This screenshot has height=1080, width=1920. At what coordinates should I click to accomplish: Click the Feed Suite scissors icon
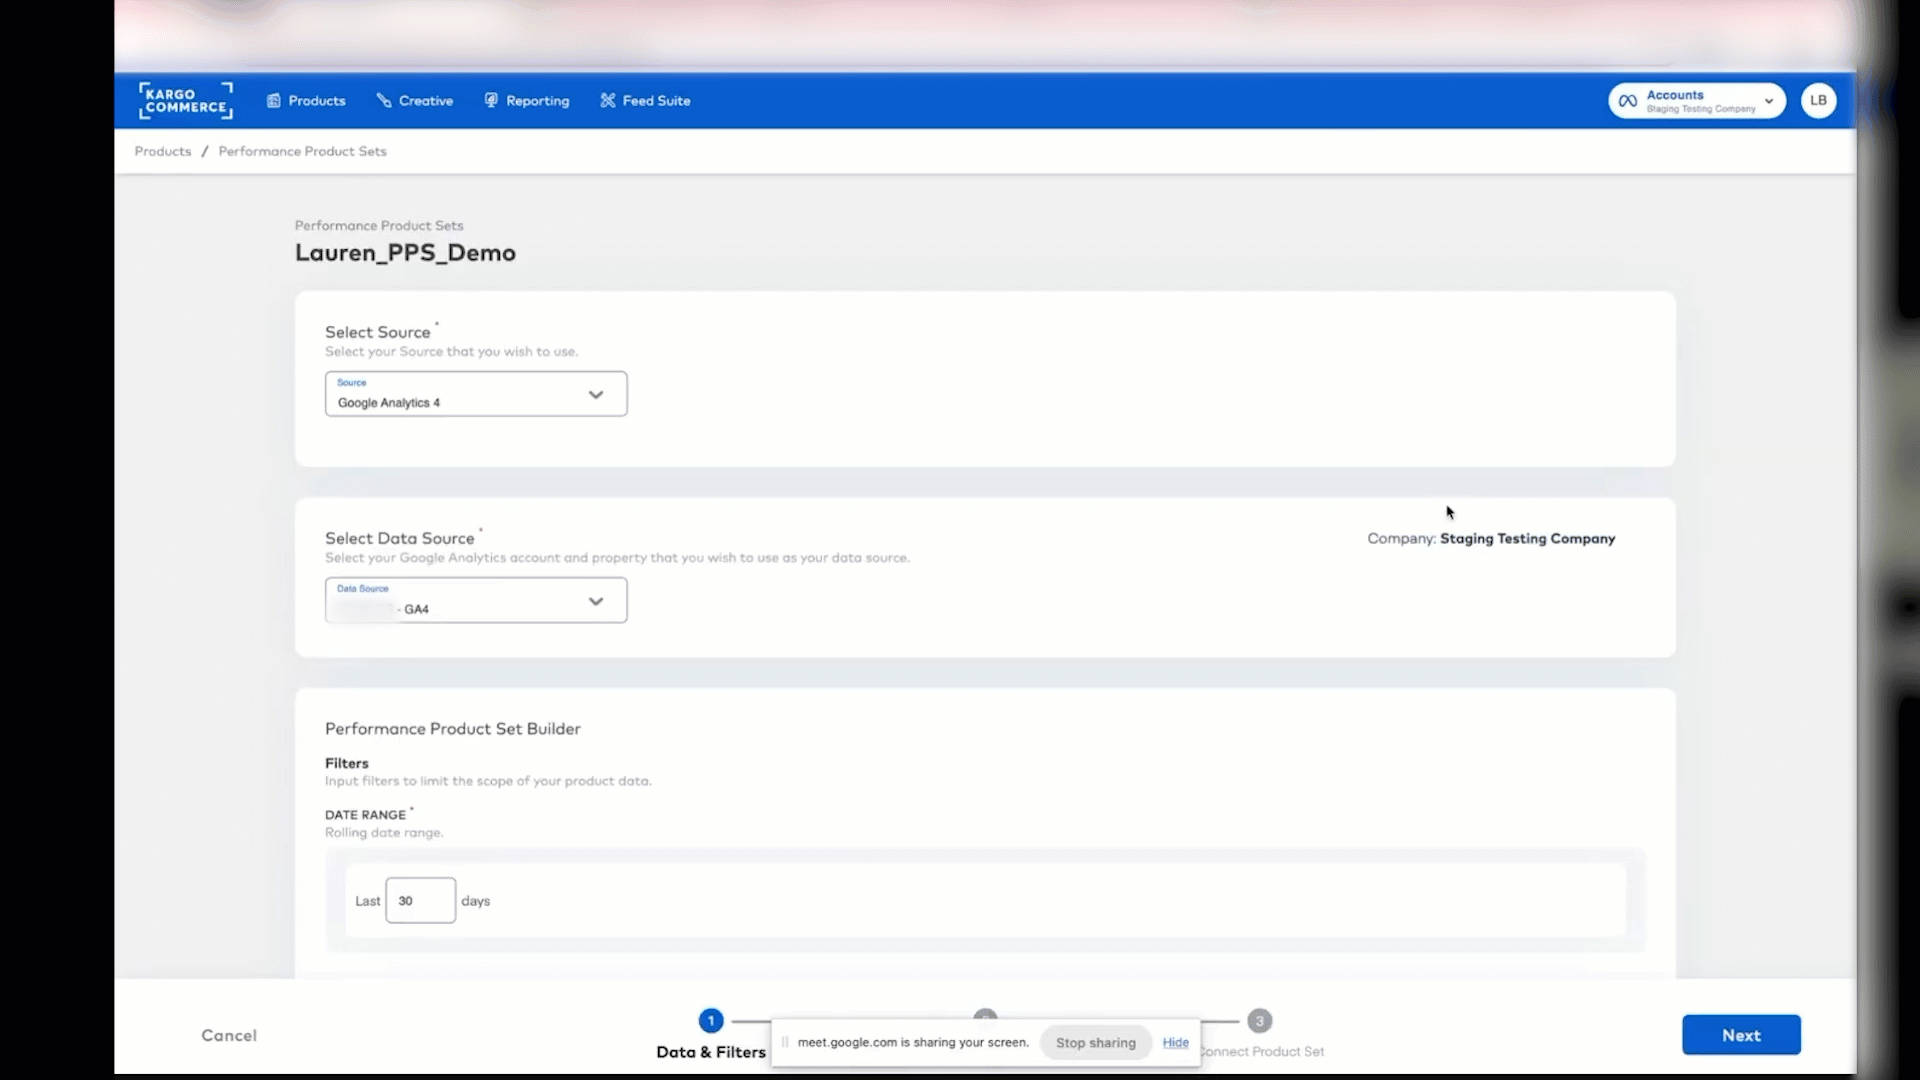pyautogui.click(x=608, y=100)
